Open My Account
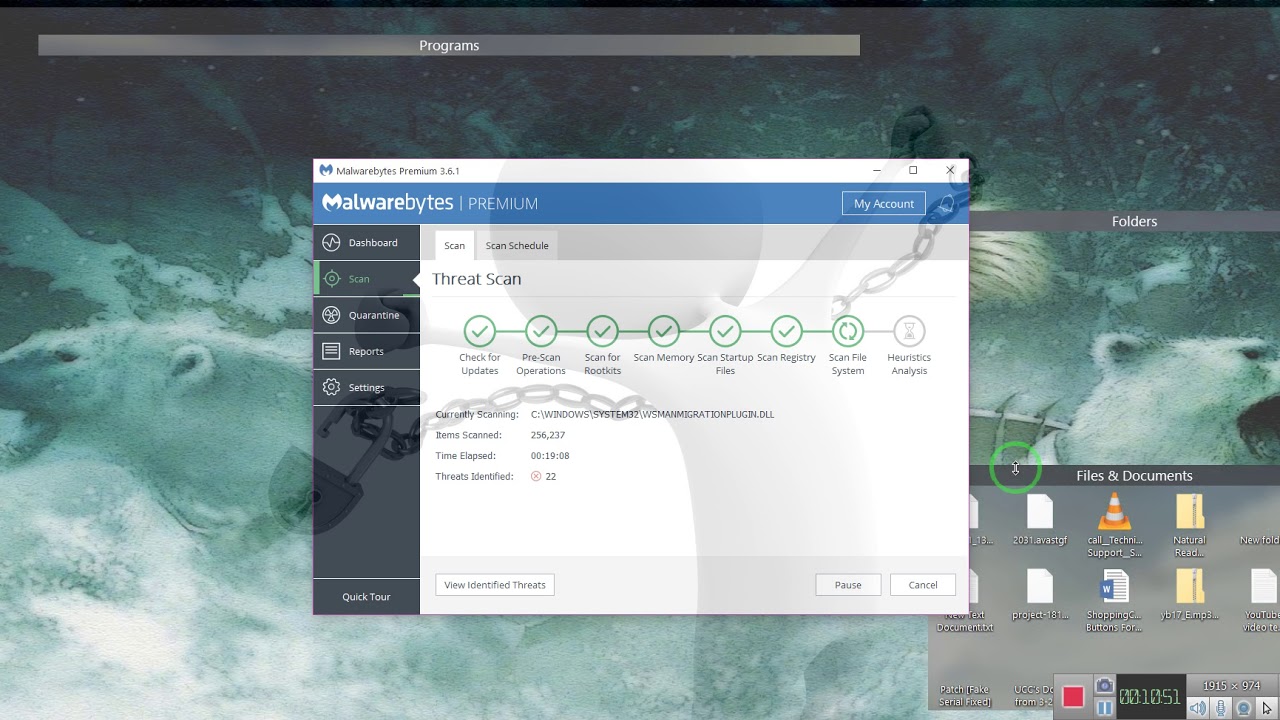Viewport: 1280px width, 720px height. 884,204
